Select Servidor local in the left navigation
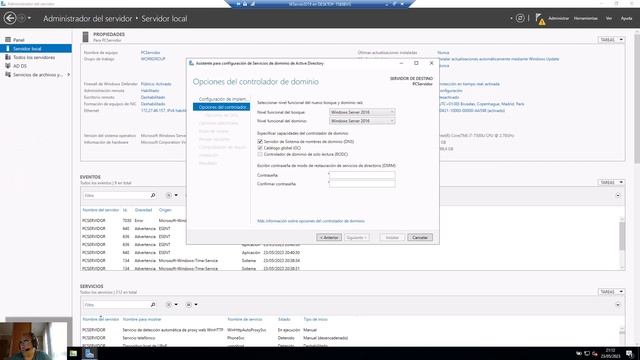Image resolution: width=640 pixels, height=360 pixels. click(x=36, y=49)
